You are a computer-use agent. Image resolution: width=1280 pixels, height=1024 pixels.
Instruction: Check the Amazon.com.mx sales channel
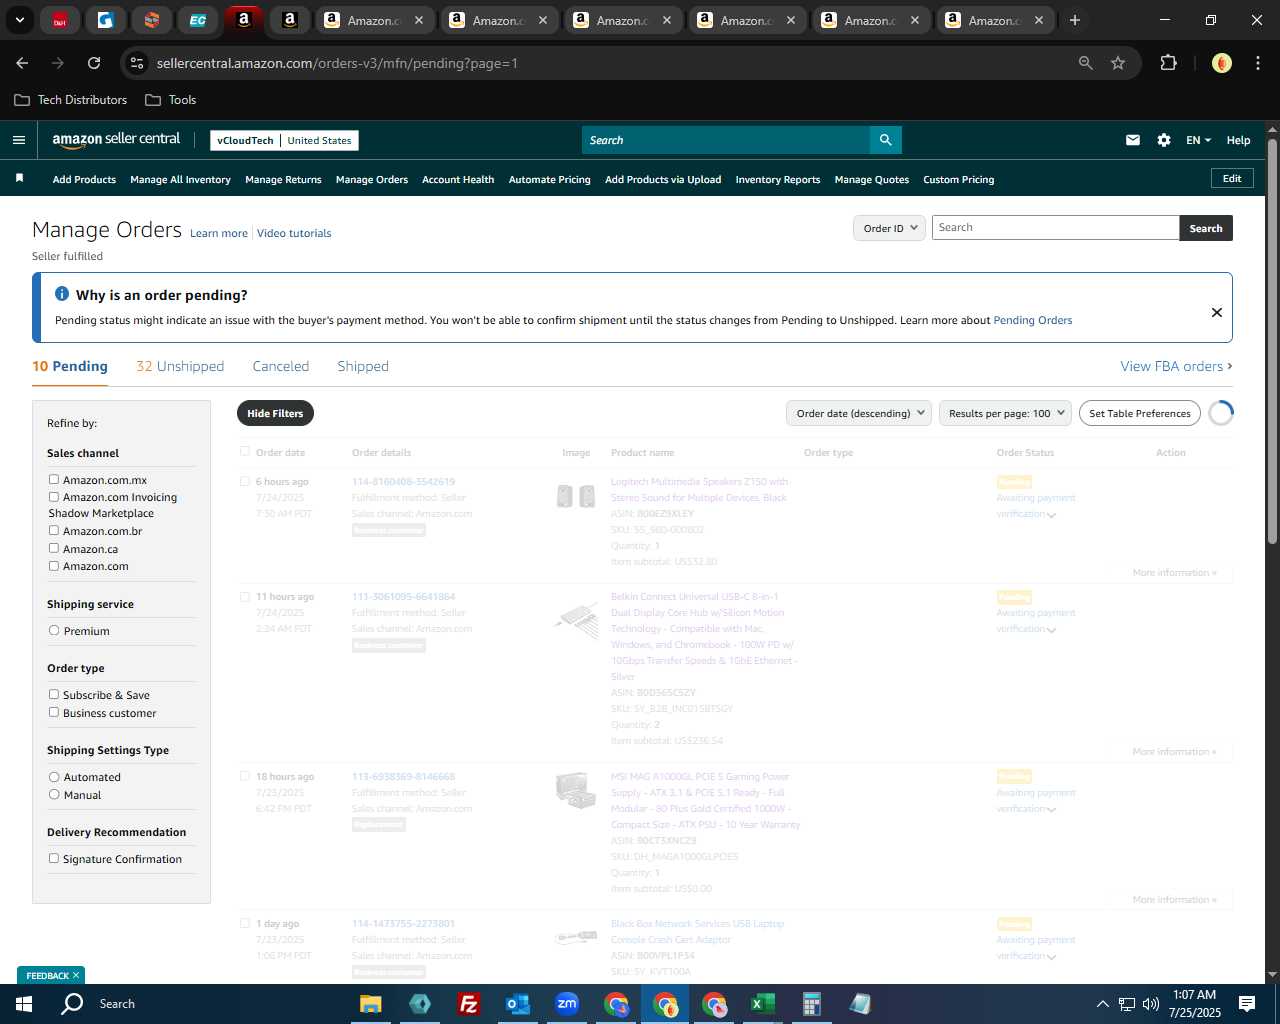coord(54,480)
